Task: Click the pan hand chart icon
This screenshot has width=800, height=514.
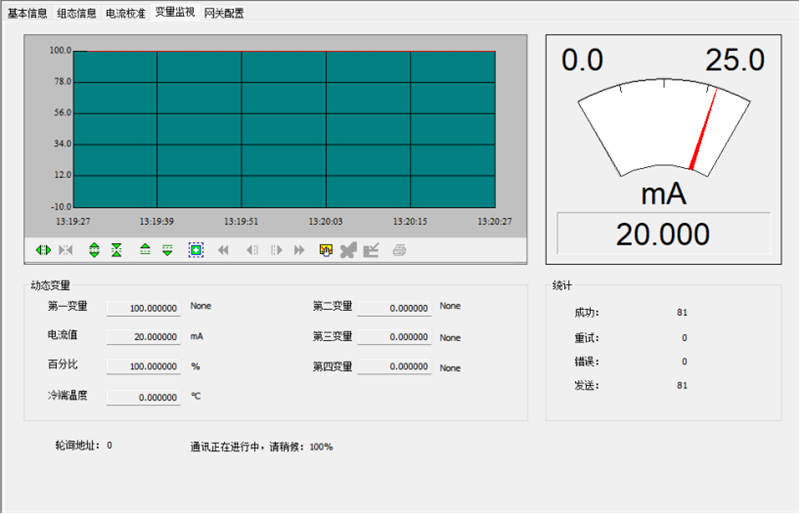Action: pos(326,250)
